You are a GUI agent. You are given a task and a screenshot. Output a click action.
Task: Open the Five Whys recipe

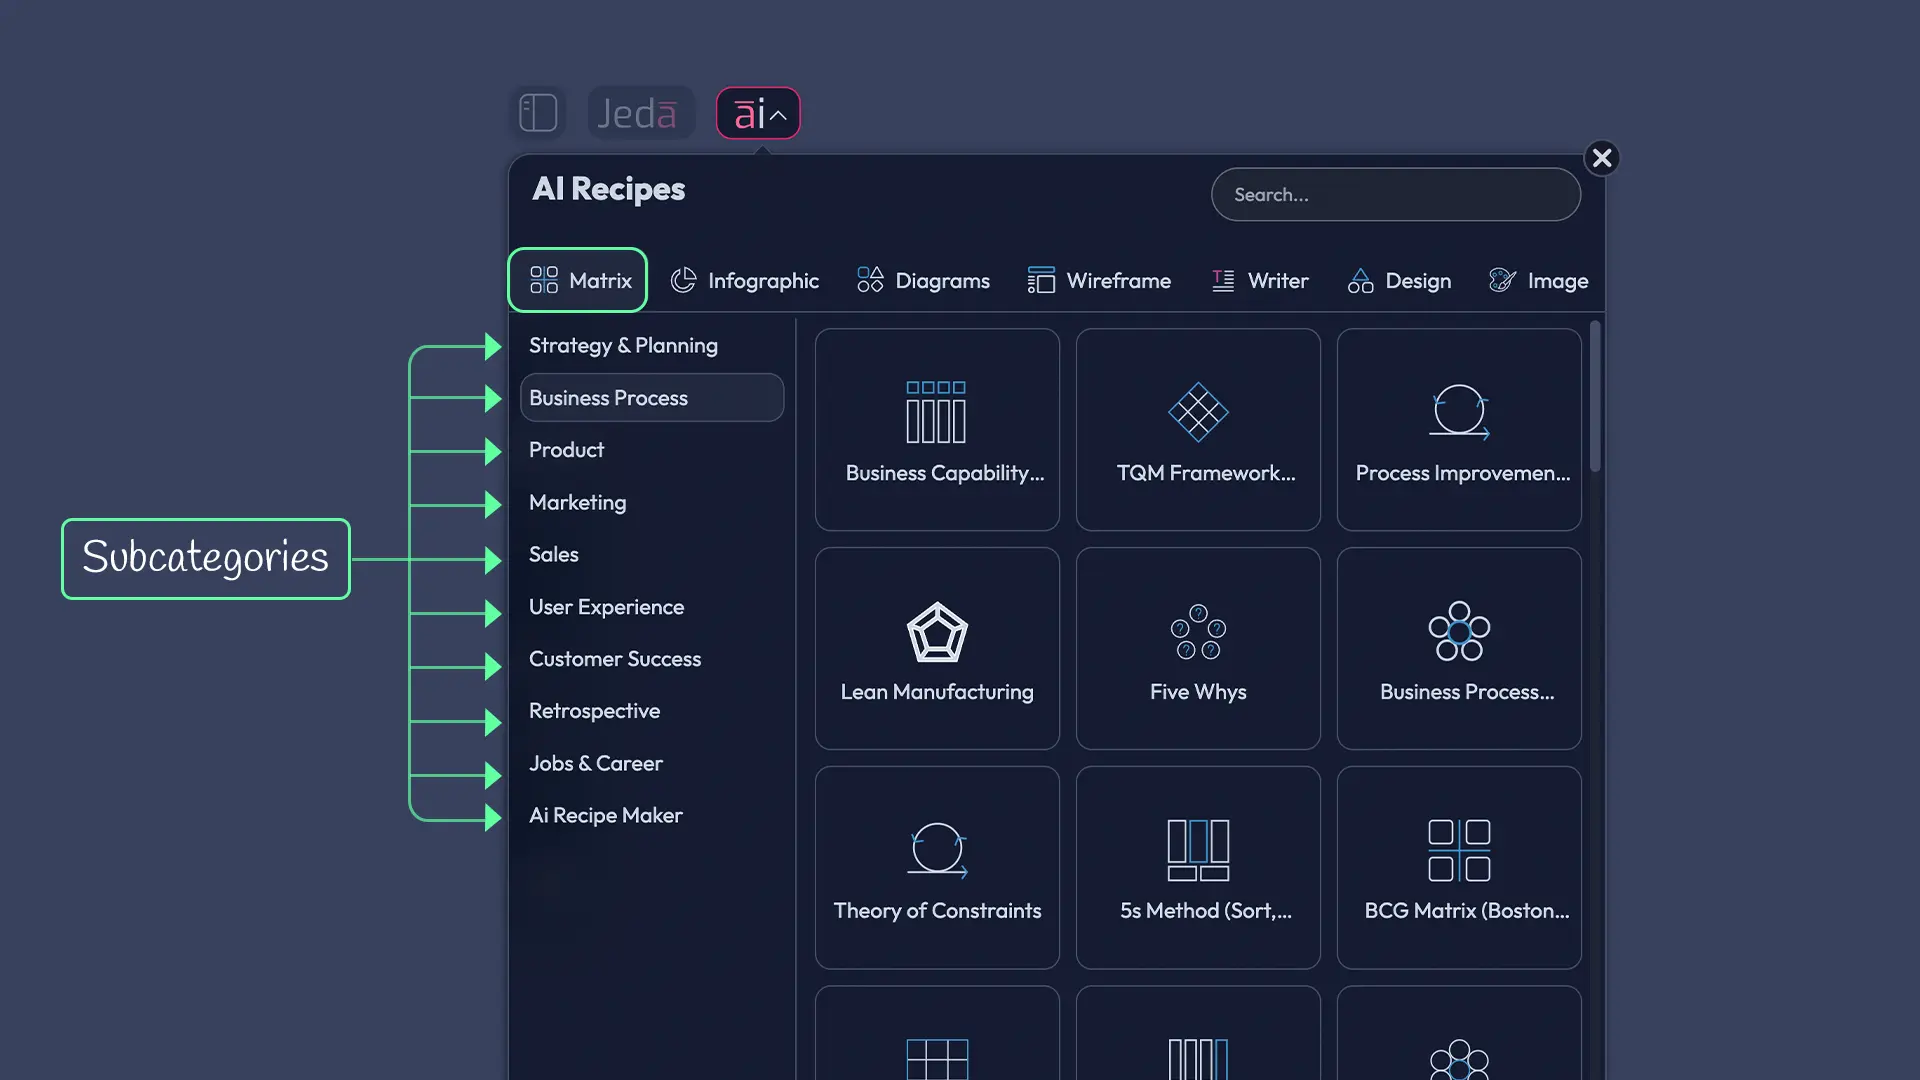[x=1197, y=648]
